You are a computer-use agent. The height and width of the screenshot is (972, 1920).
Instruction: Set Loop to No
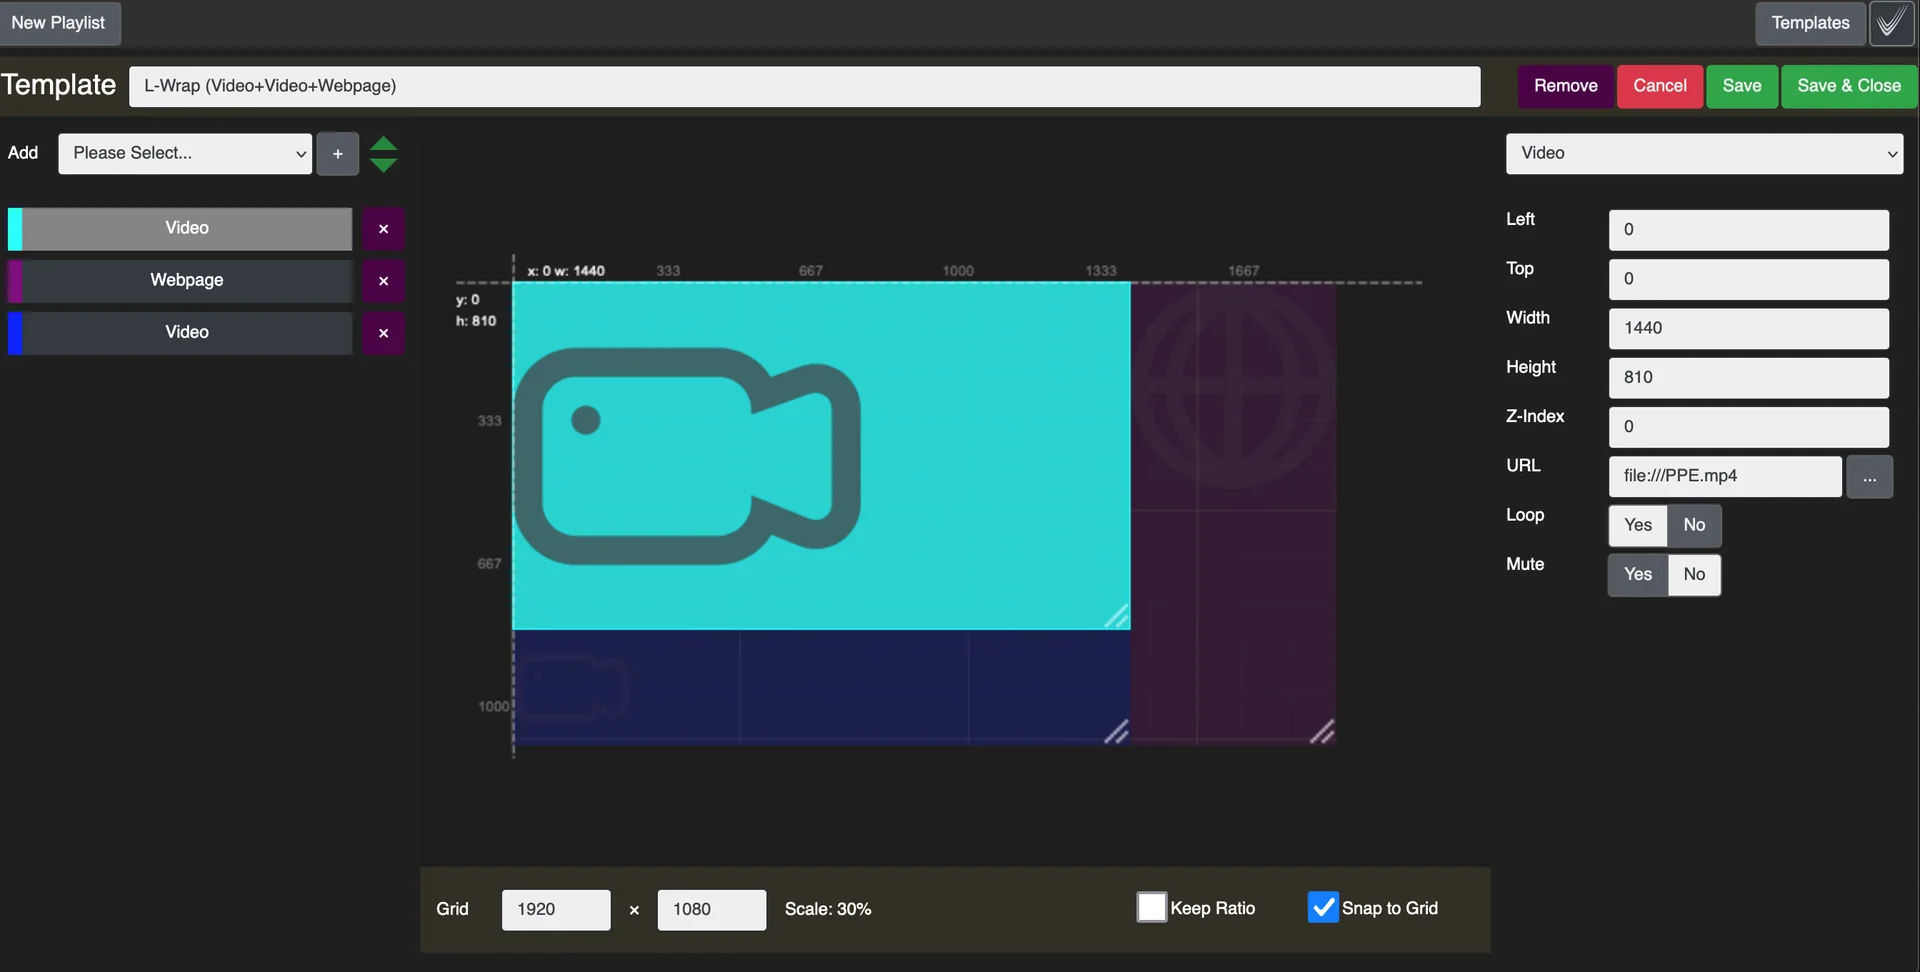click(x=1694, y=526)
